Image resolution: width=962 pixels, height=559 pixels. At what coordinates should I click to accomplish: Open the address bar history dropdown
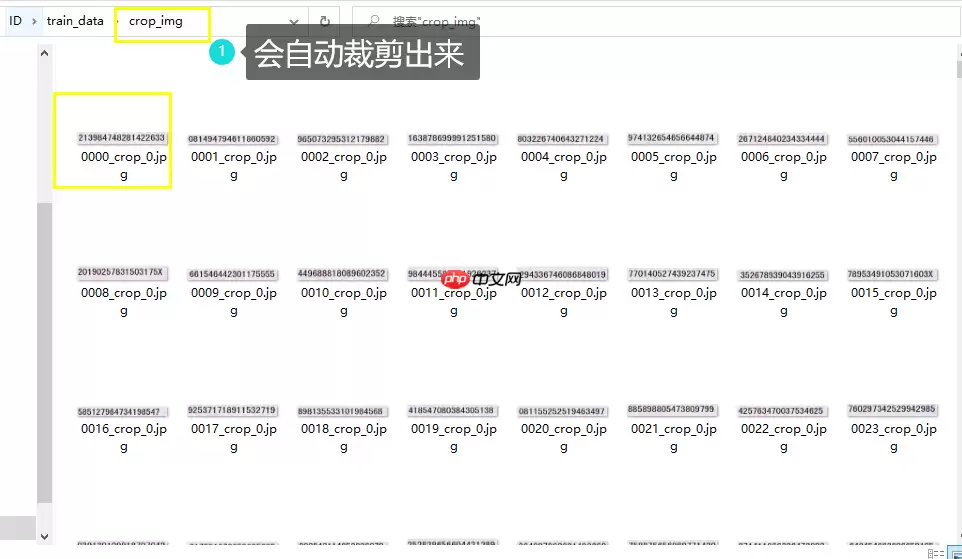pyautogui.click(x=294, y=22)
